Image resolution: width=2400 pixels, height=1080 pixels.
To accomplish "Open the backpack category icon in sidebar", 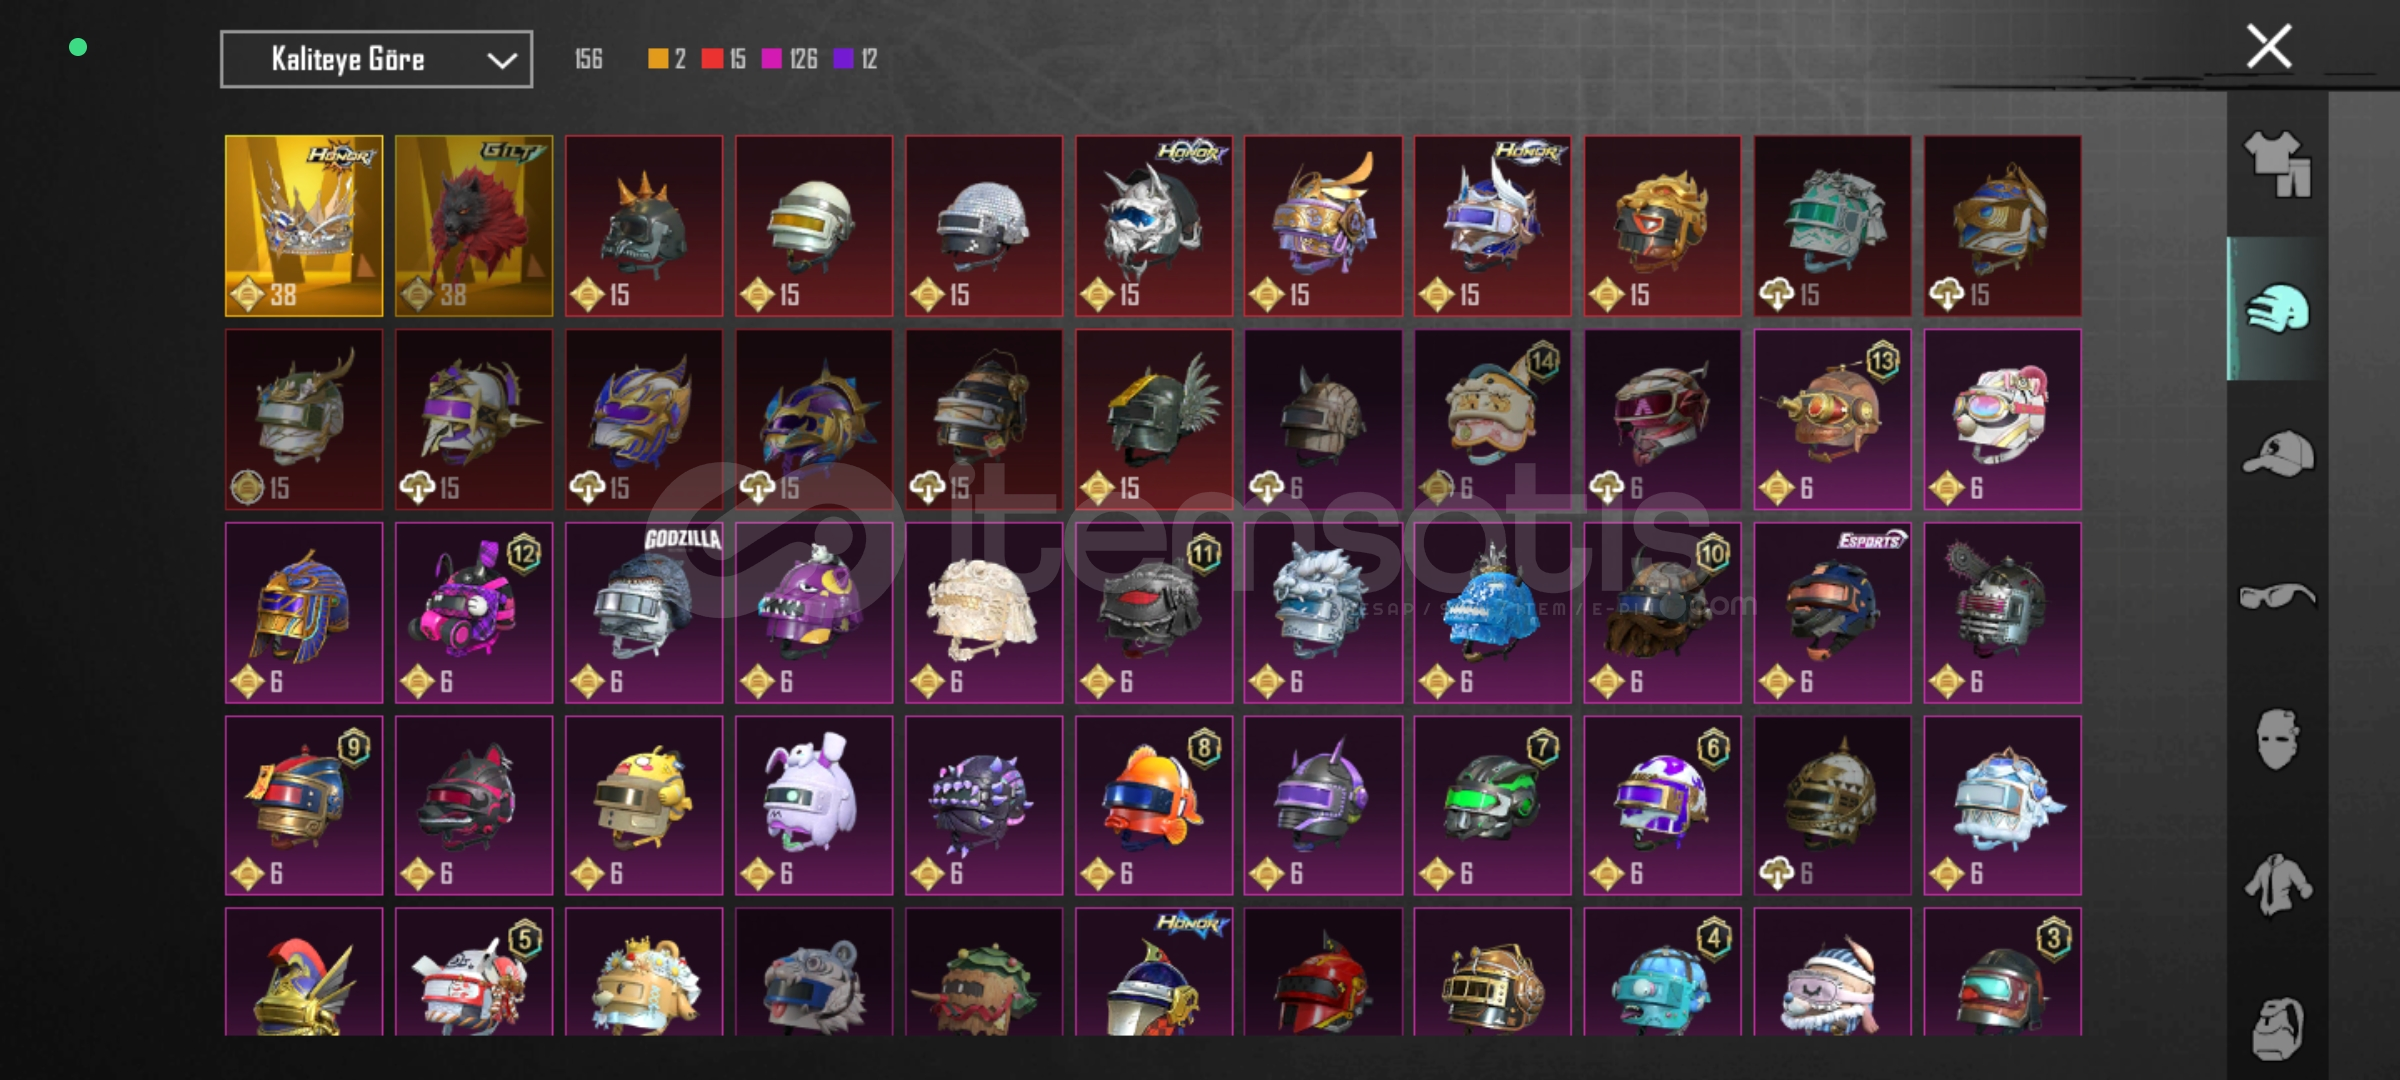I will point(2277,1028).
